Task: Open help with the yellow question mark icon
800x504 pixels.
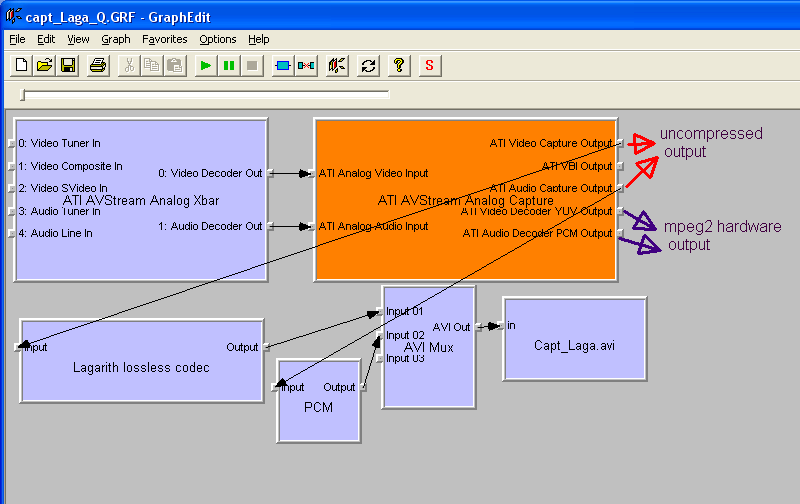Action: click(x=399, y=66)
